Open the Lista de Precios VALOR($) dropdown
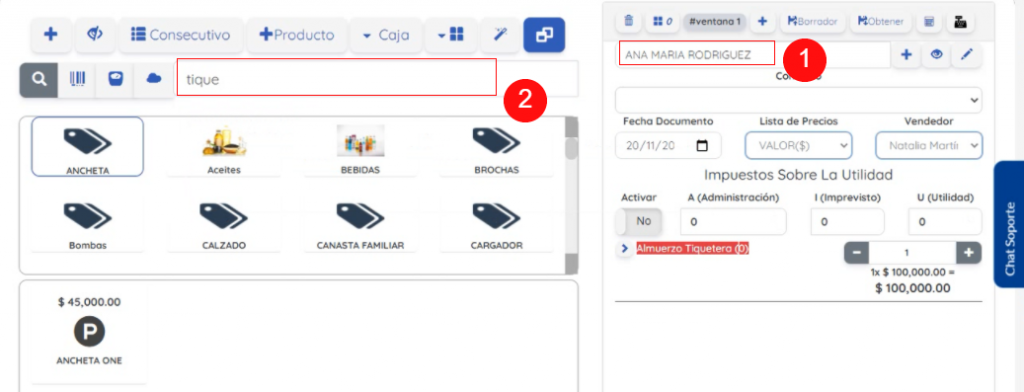 pos(798,146)
